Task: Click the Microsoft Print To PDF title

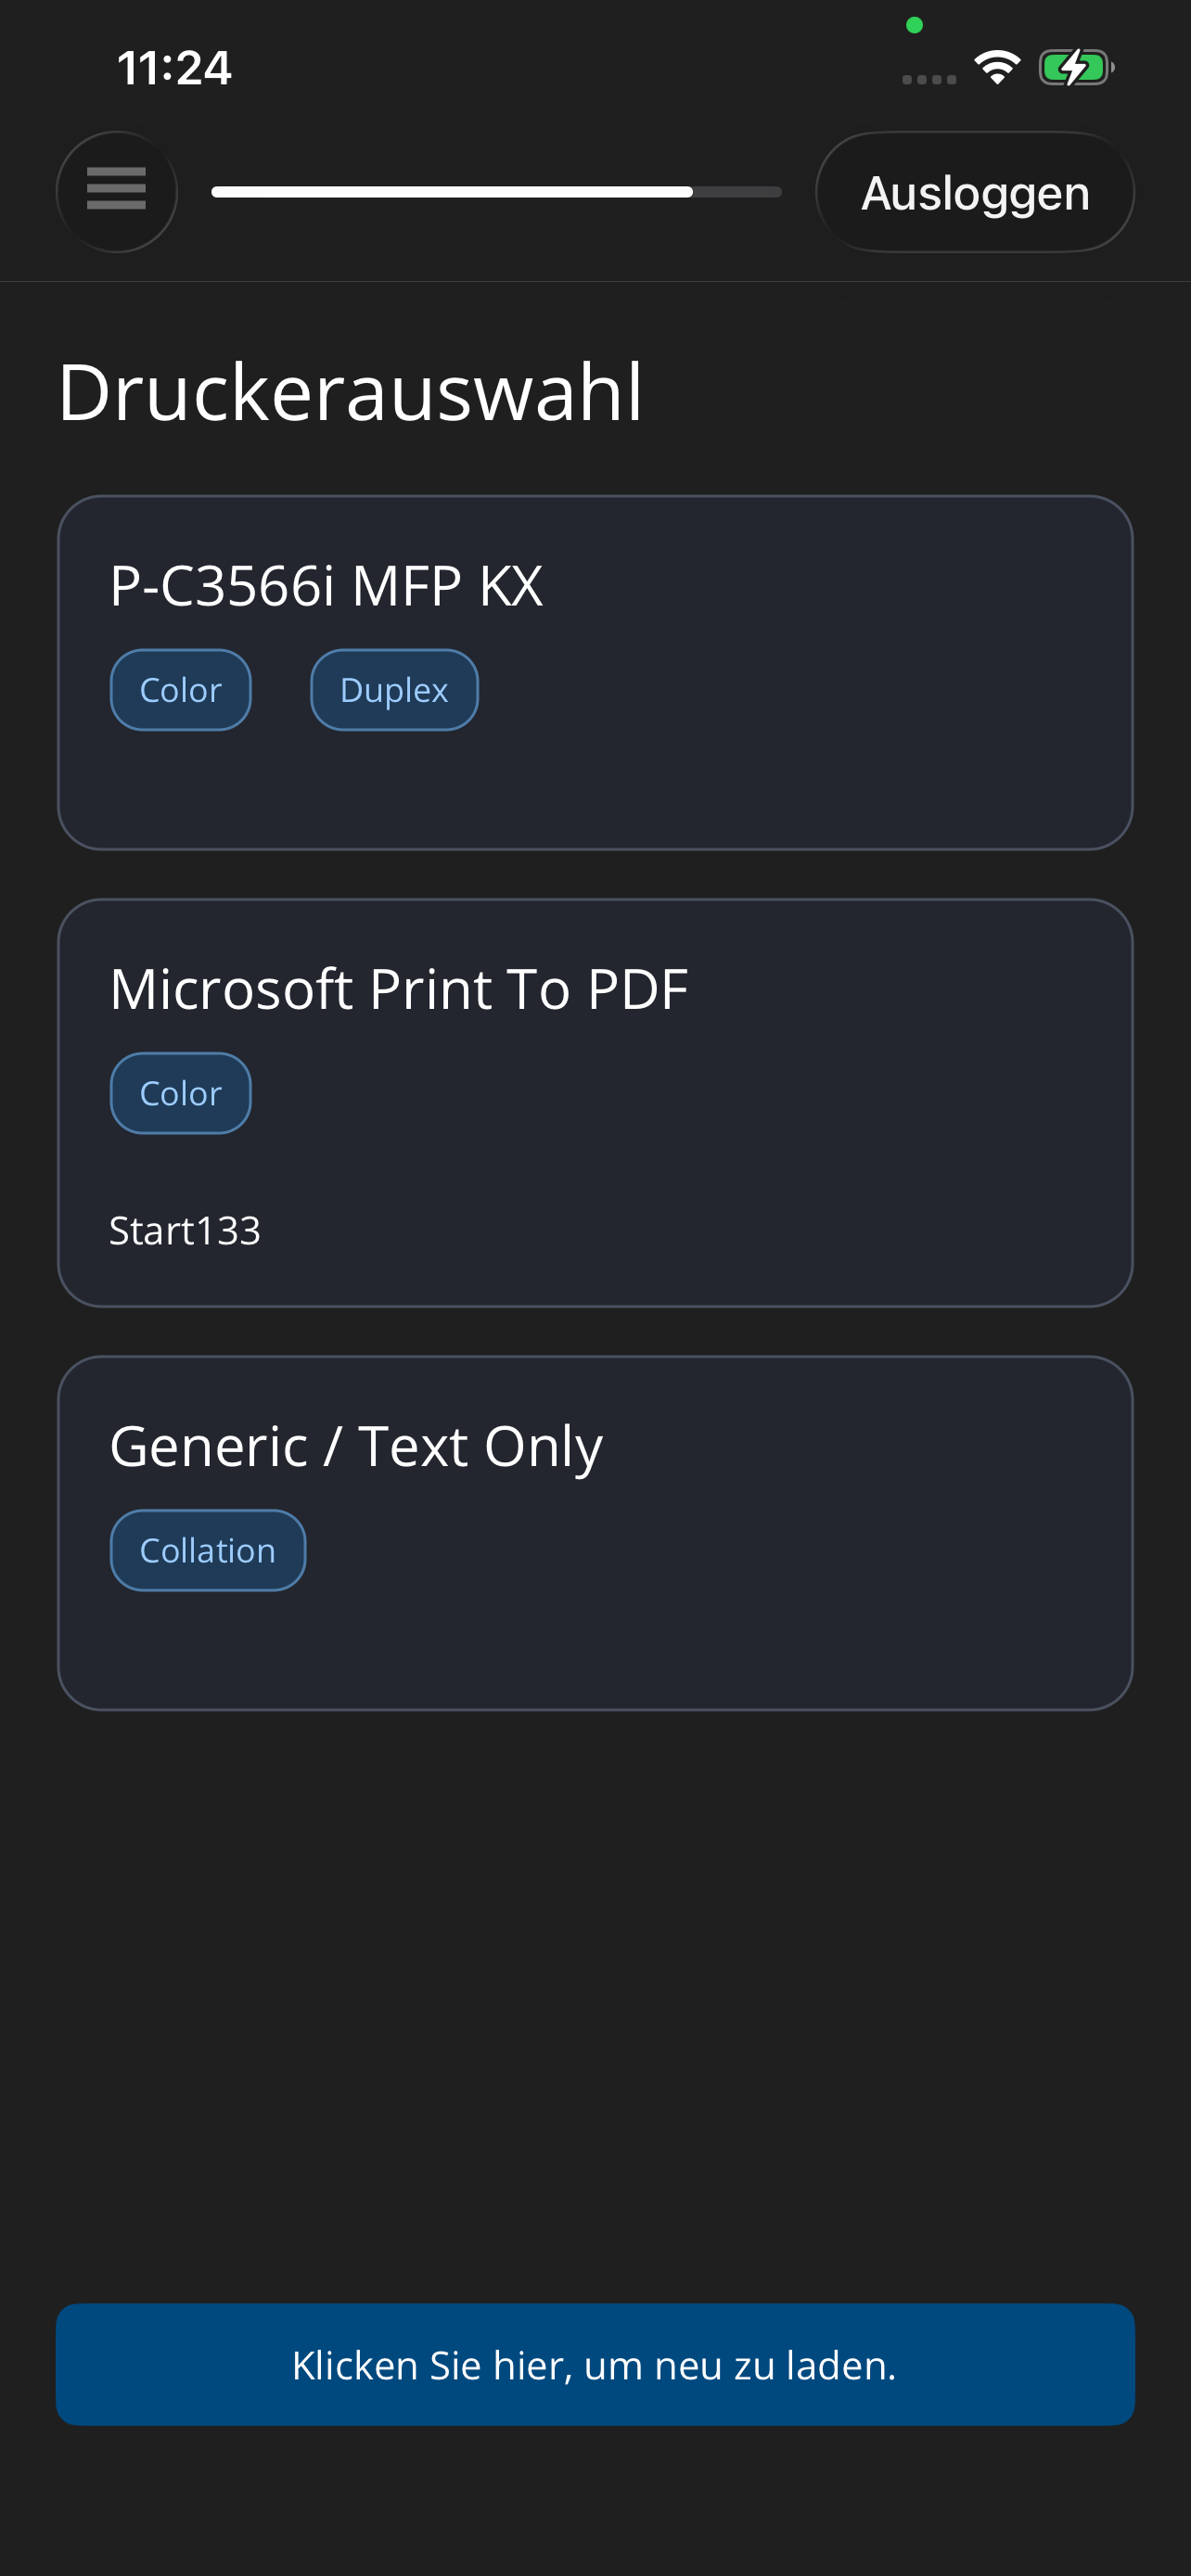Action: click(x=398, y=989)
